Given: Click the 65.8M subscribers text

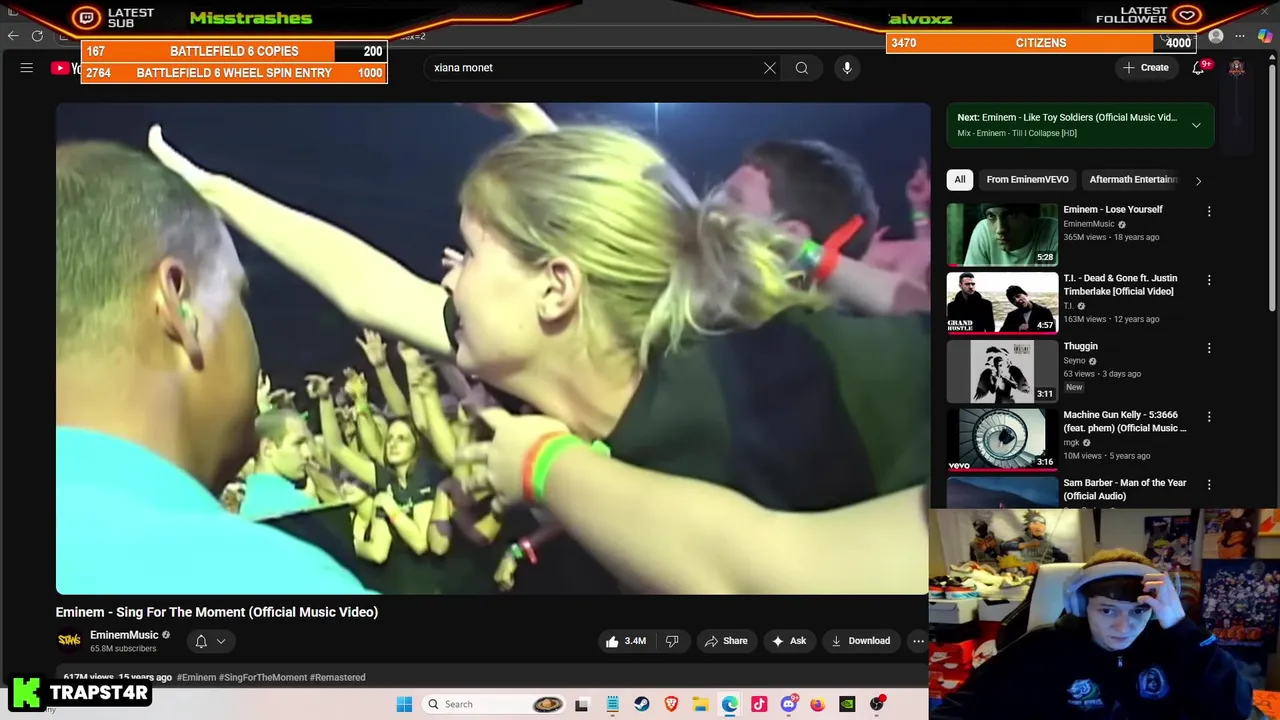Looking at the screenshot, I should [123, 649].
